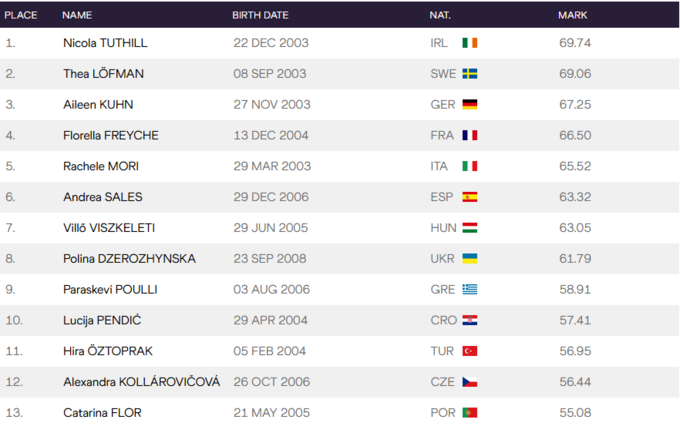Sort by the MARK column header
680x433 pixels.
(572, 15)
